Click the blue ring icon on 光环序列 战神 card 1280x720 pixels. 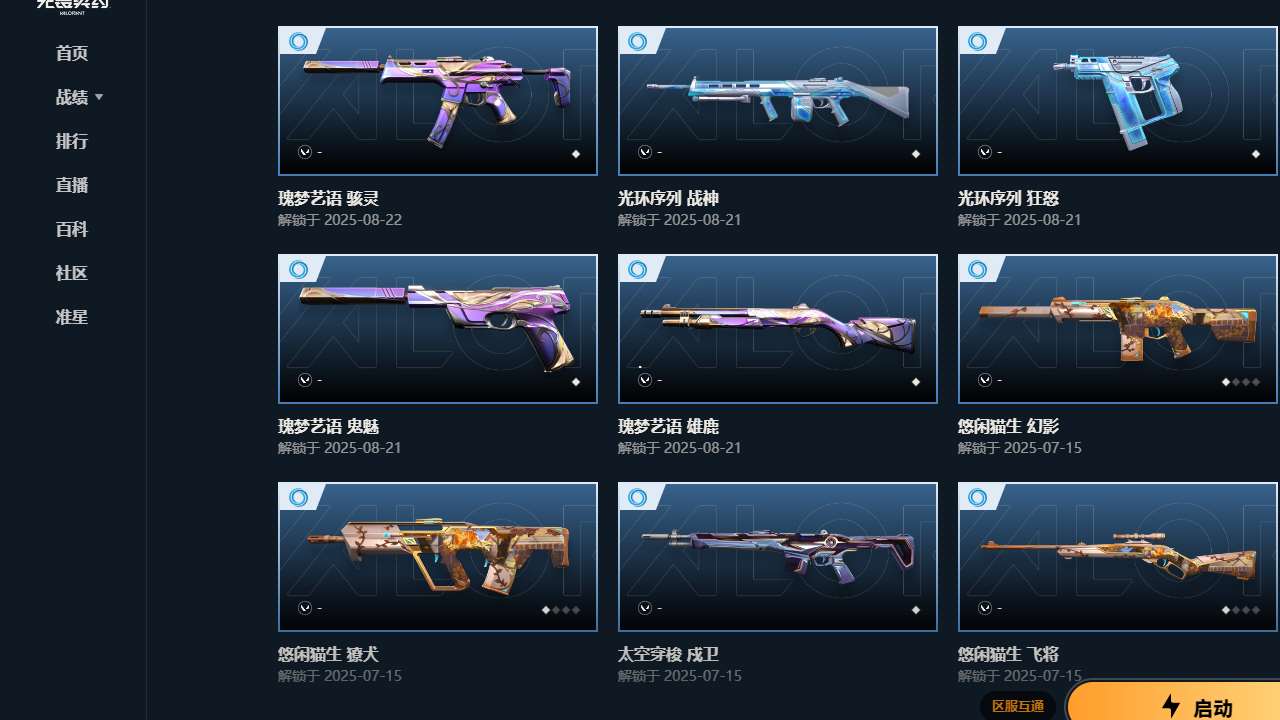(638, 42)
